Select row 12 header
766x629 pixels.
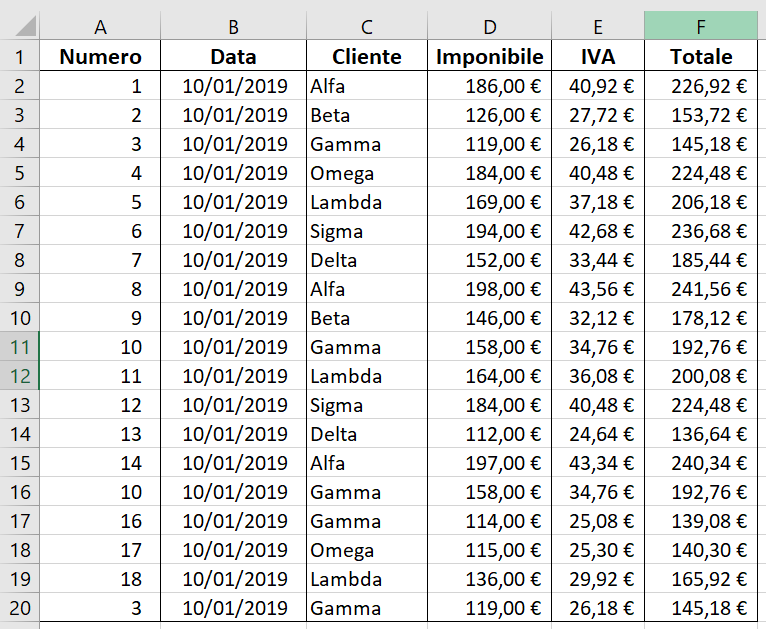20,376
